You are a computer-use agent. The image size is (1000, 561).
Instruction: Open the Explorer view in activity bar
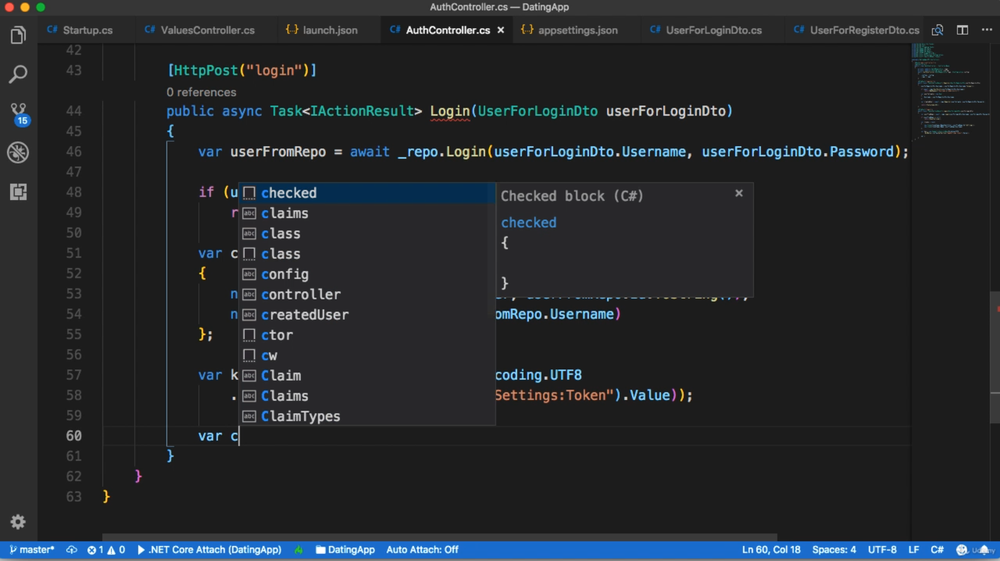pyautogui.click(x=18, y=35)
